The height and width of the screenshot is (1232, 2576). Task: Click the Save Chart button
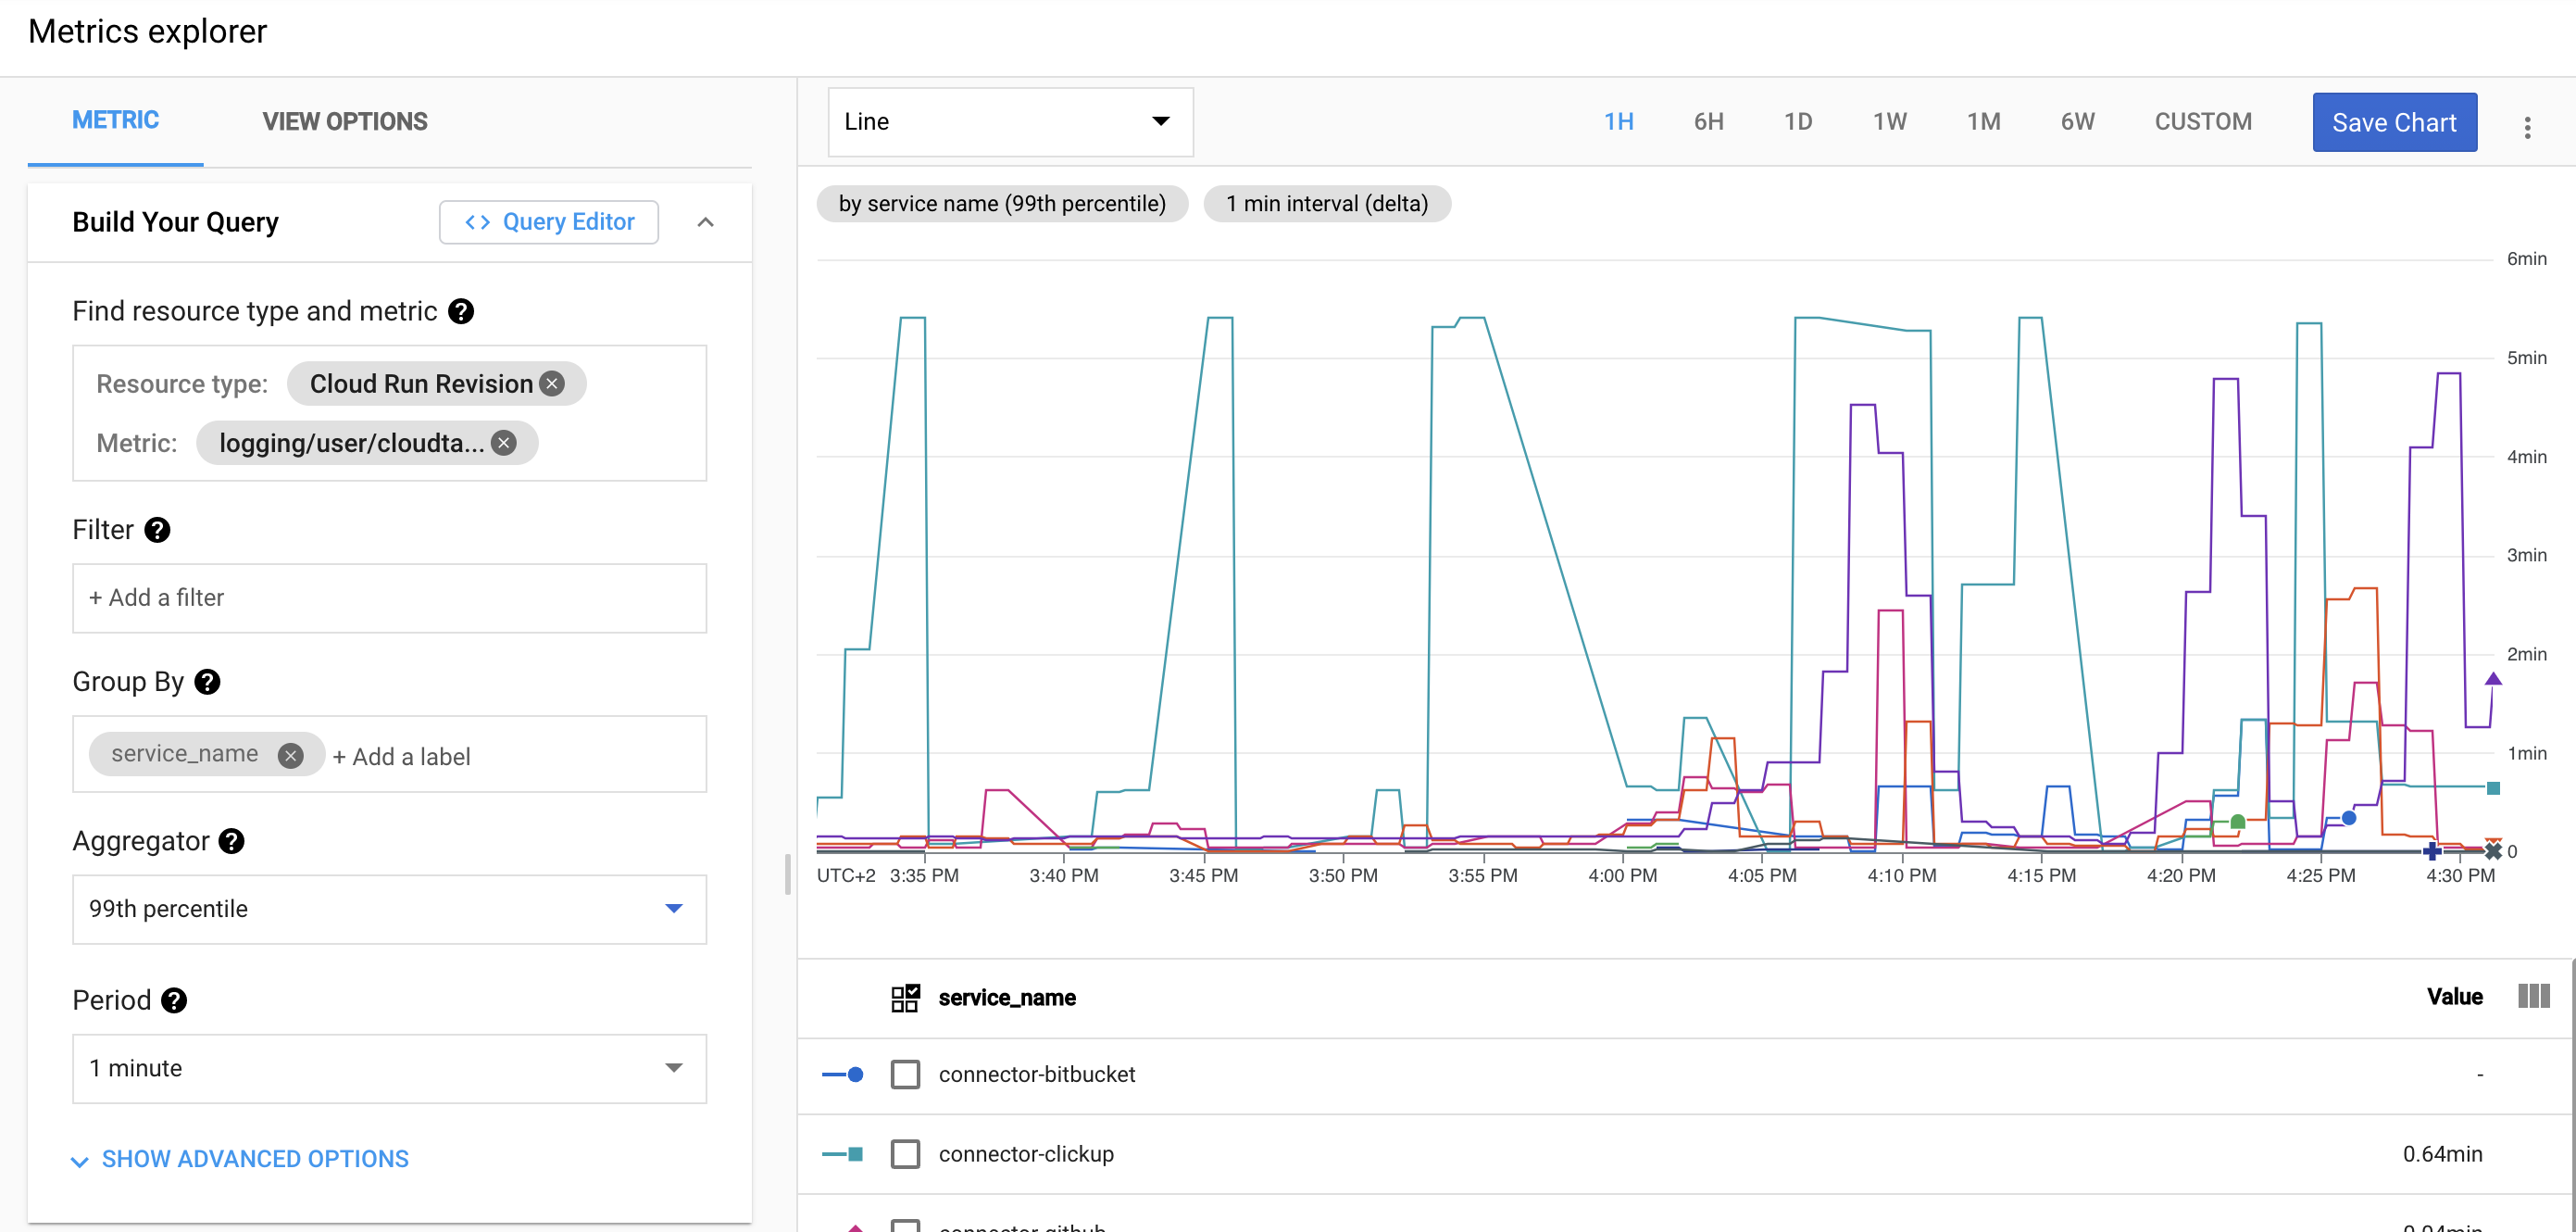[2394, 122]
